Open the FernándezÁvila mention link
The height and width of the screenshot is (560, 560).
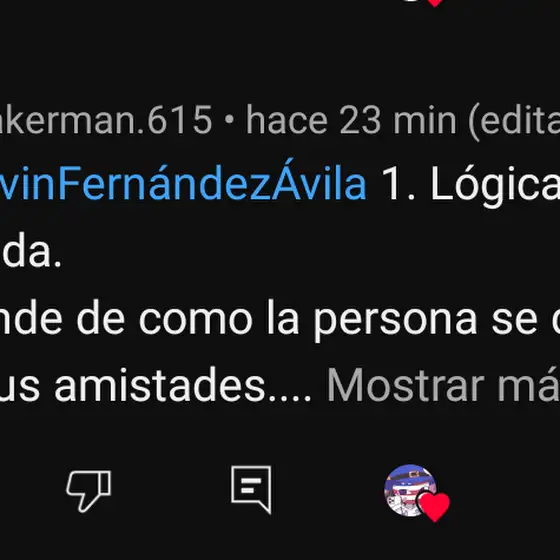(x=183, y=183)
